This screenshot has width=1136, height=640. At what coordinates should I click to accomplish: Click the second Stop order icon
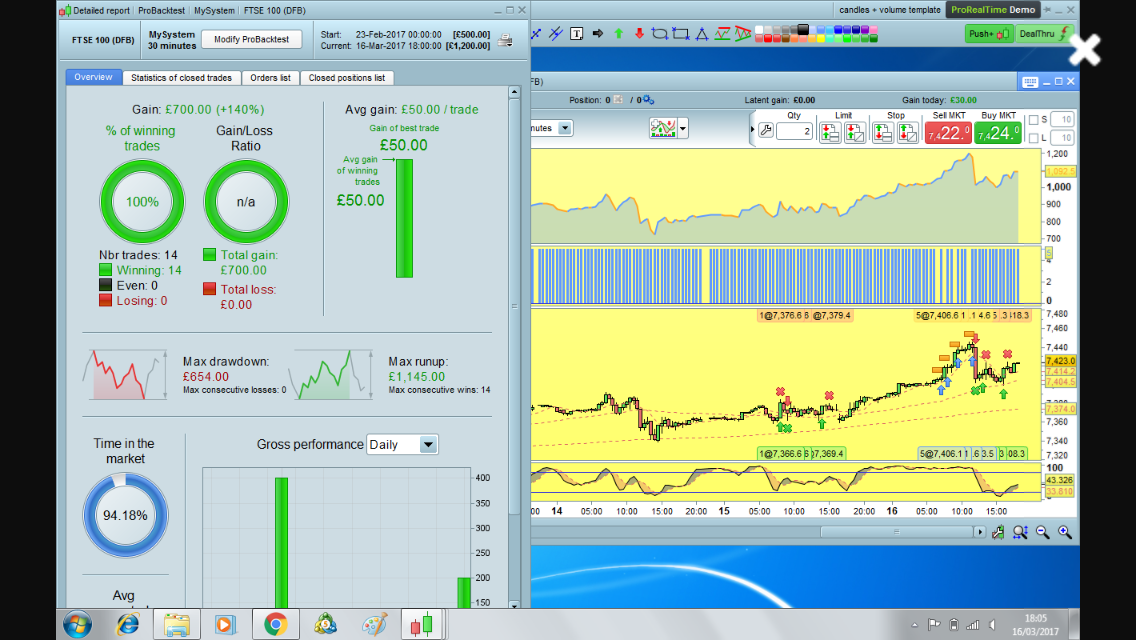pyautogui.click(x=907, y=133)
